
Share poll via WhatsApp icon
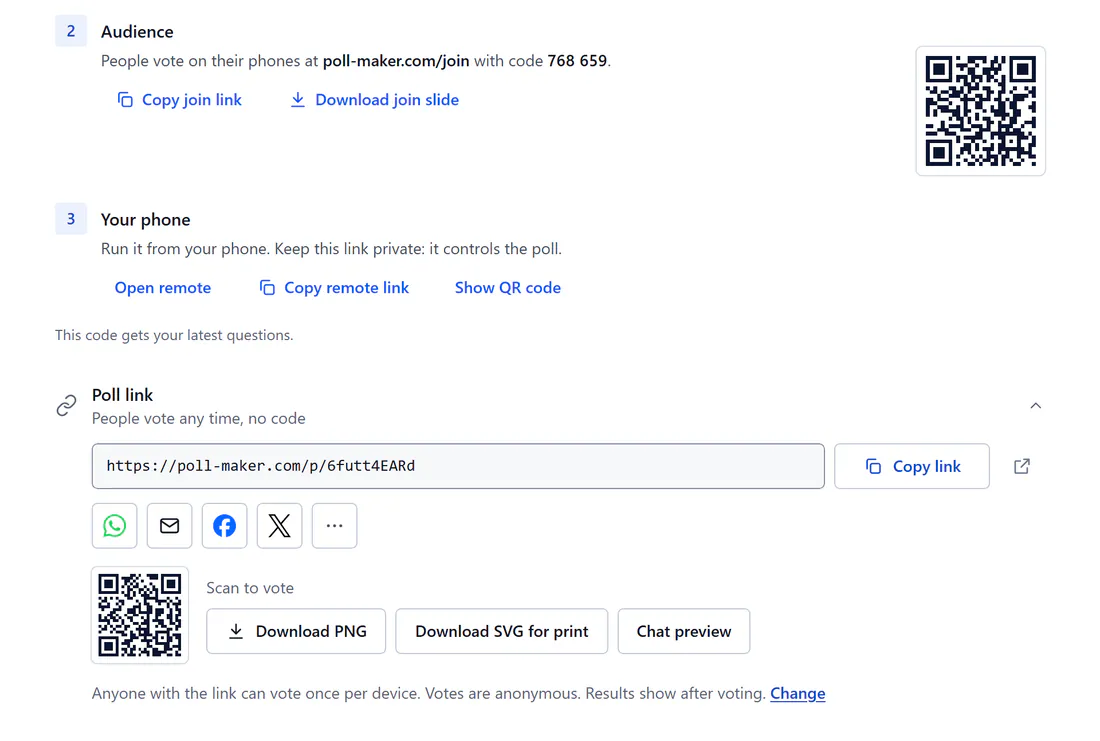coord(114,526)
